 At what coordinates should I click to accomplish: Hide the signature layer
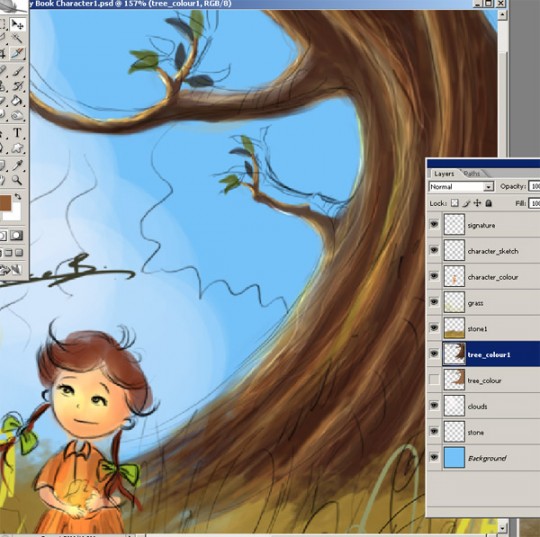[434, 225]
